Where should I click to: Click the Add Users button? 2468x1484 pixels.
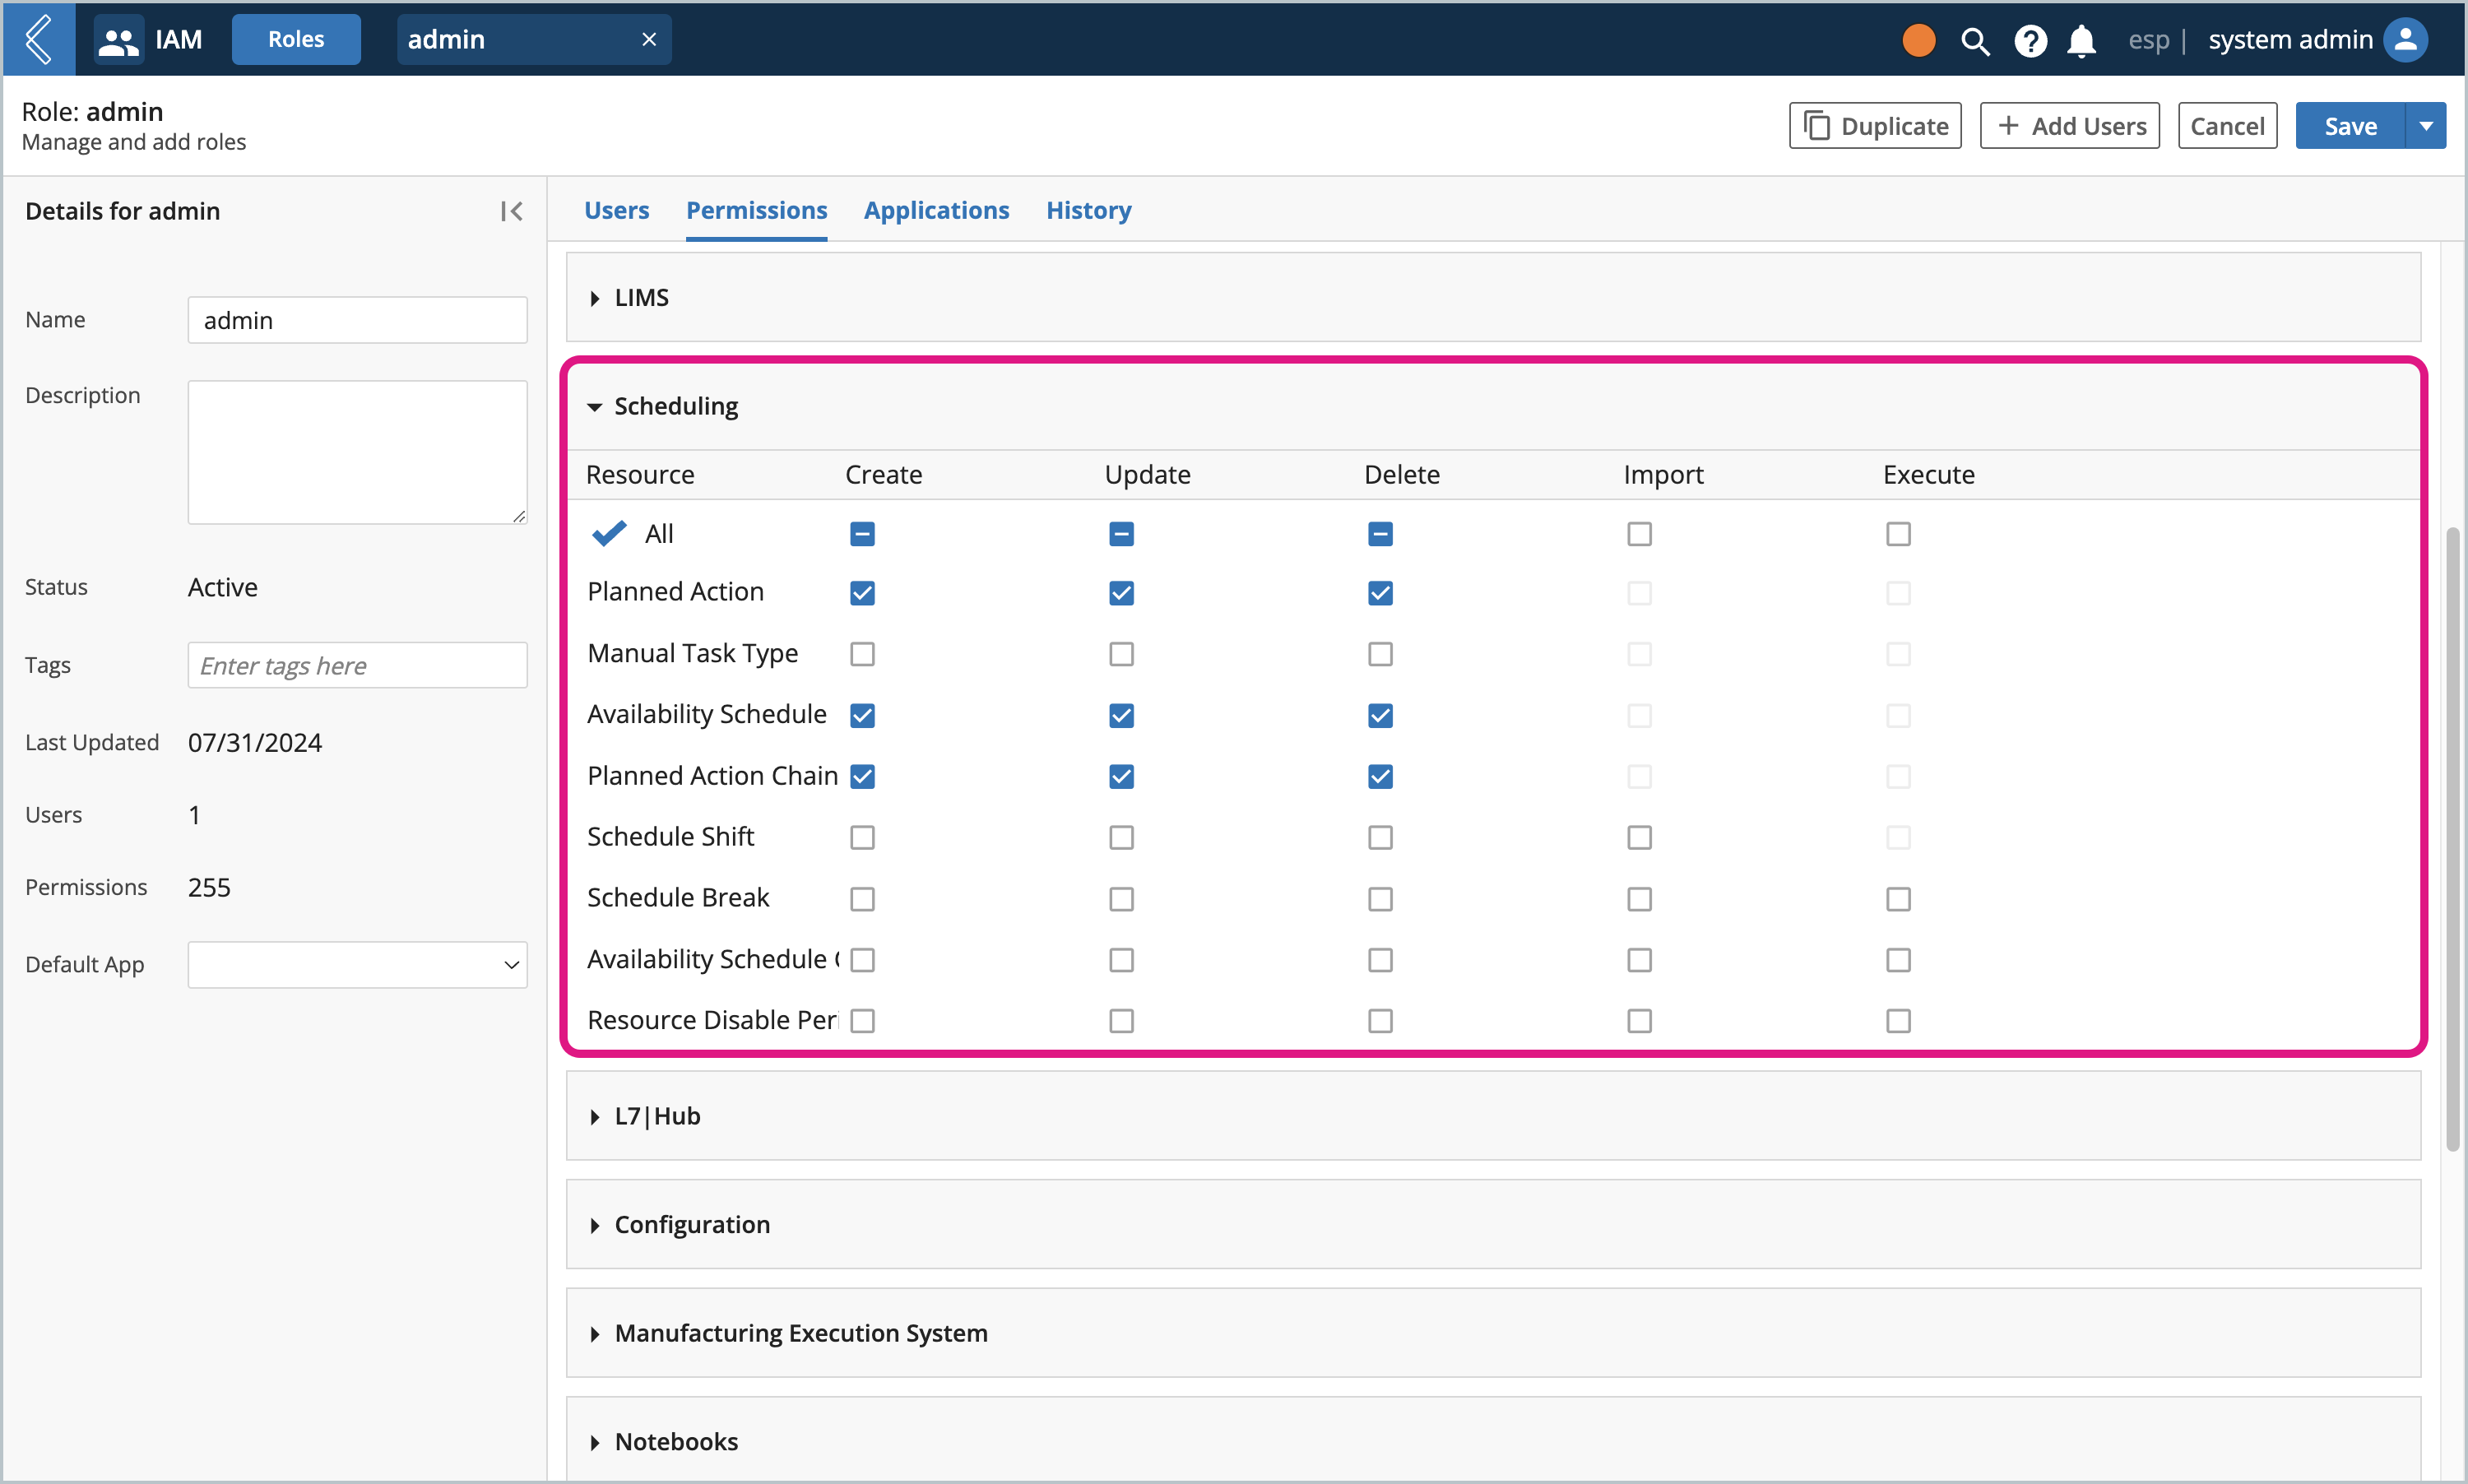(x=2069, y=126)
